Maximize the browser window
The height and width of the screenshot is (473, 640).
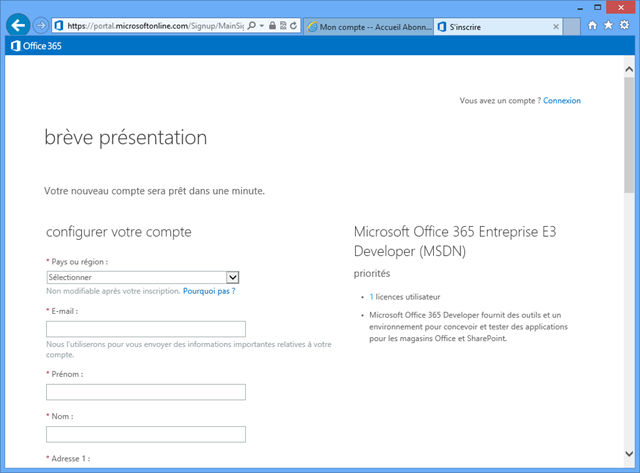598,7
